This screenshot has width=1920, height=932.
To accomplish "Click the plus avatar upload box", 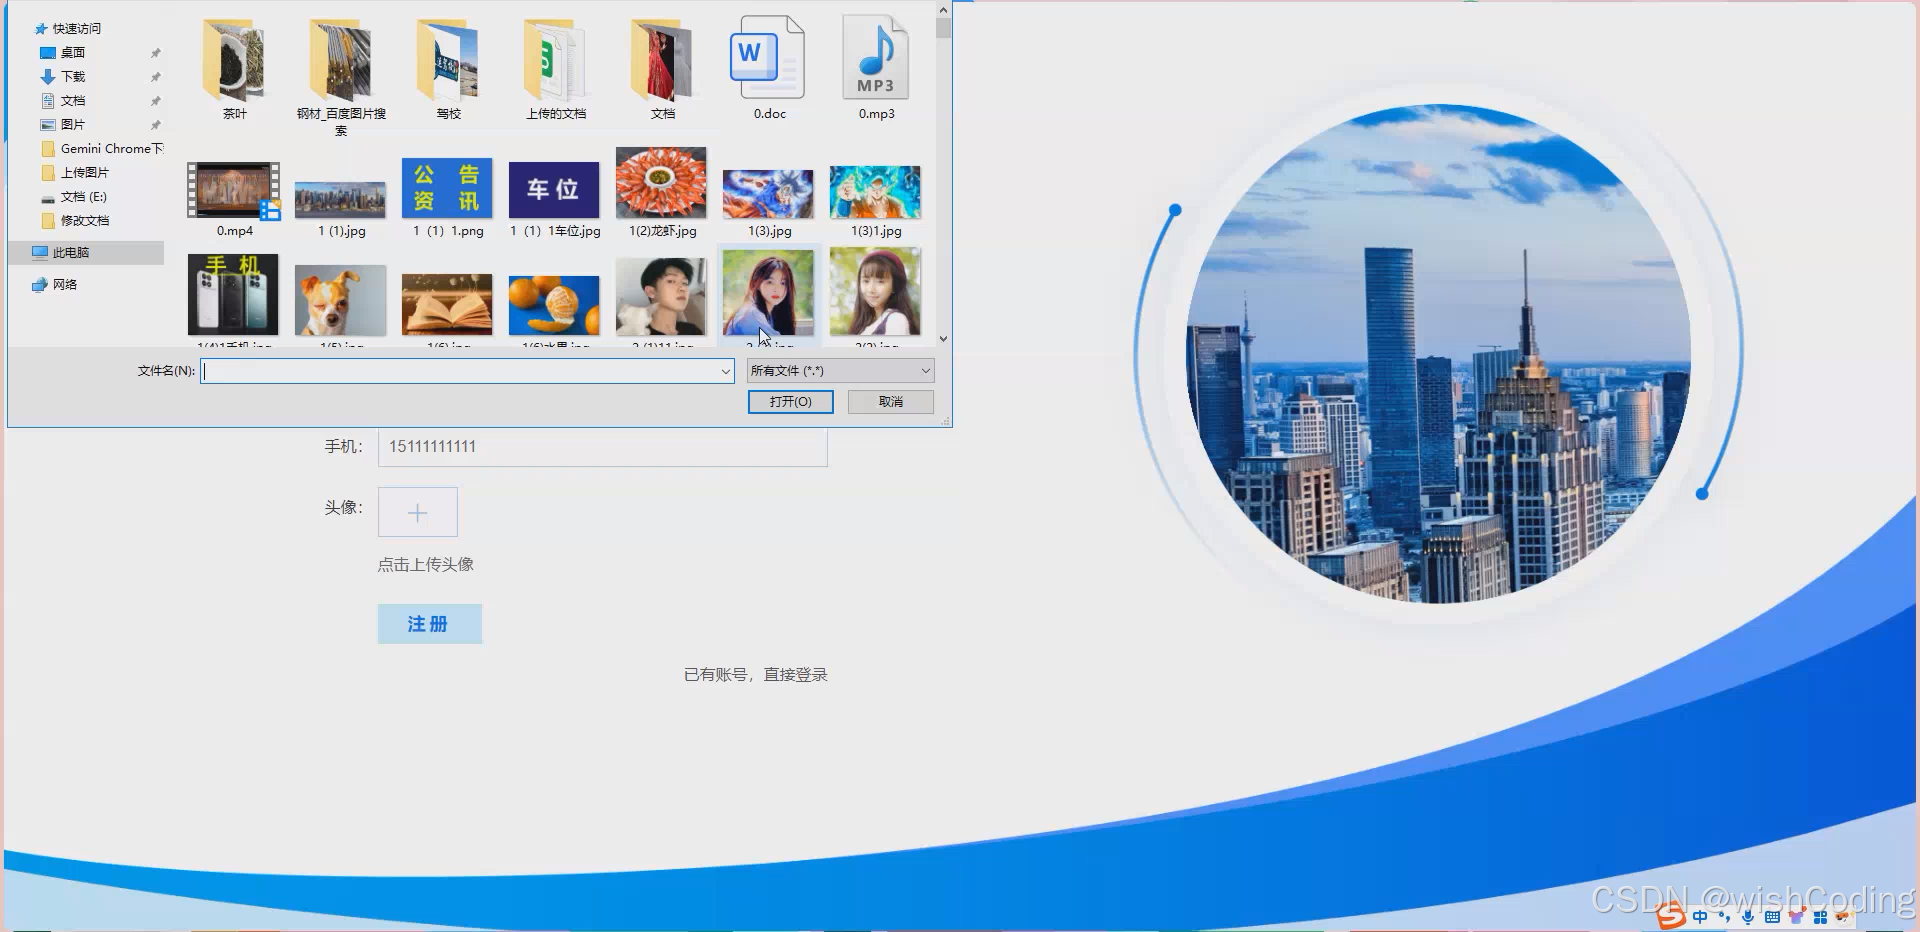I will pyautogui.click(x=417, y=511).
